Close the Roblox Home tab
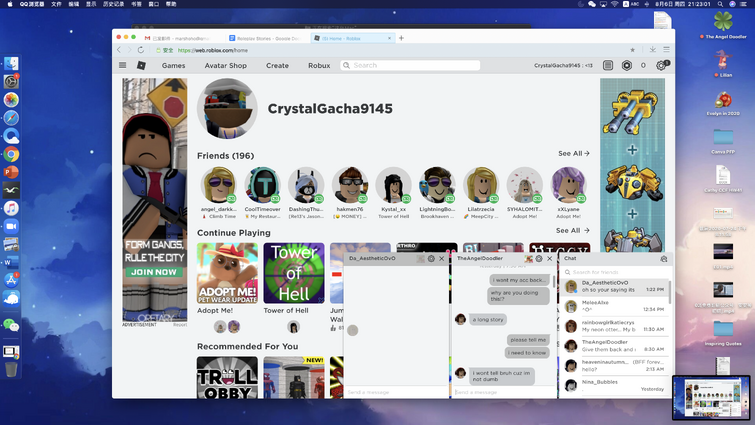The height and width of the screenshot is (425, 755). [x=390, y=38]
